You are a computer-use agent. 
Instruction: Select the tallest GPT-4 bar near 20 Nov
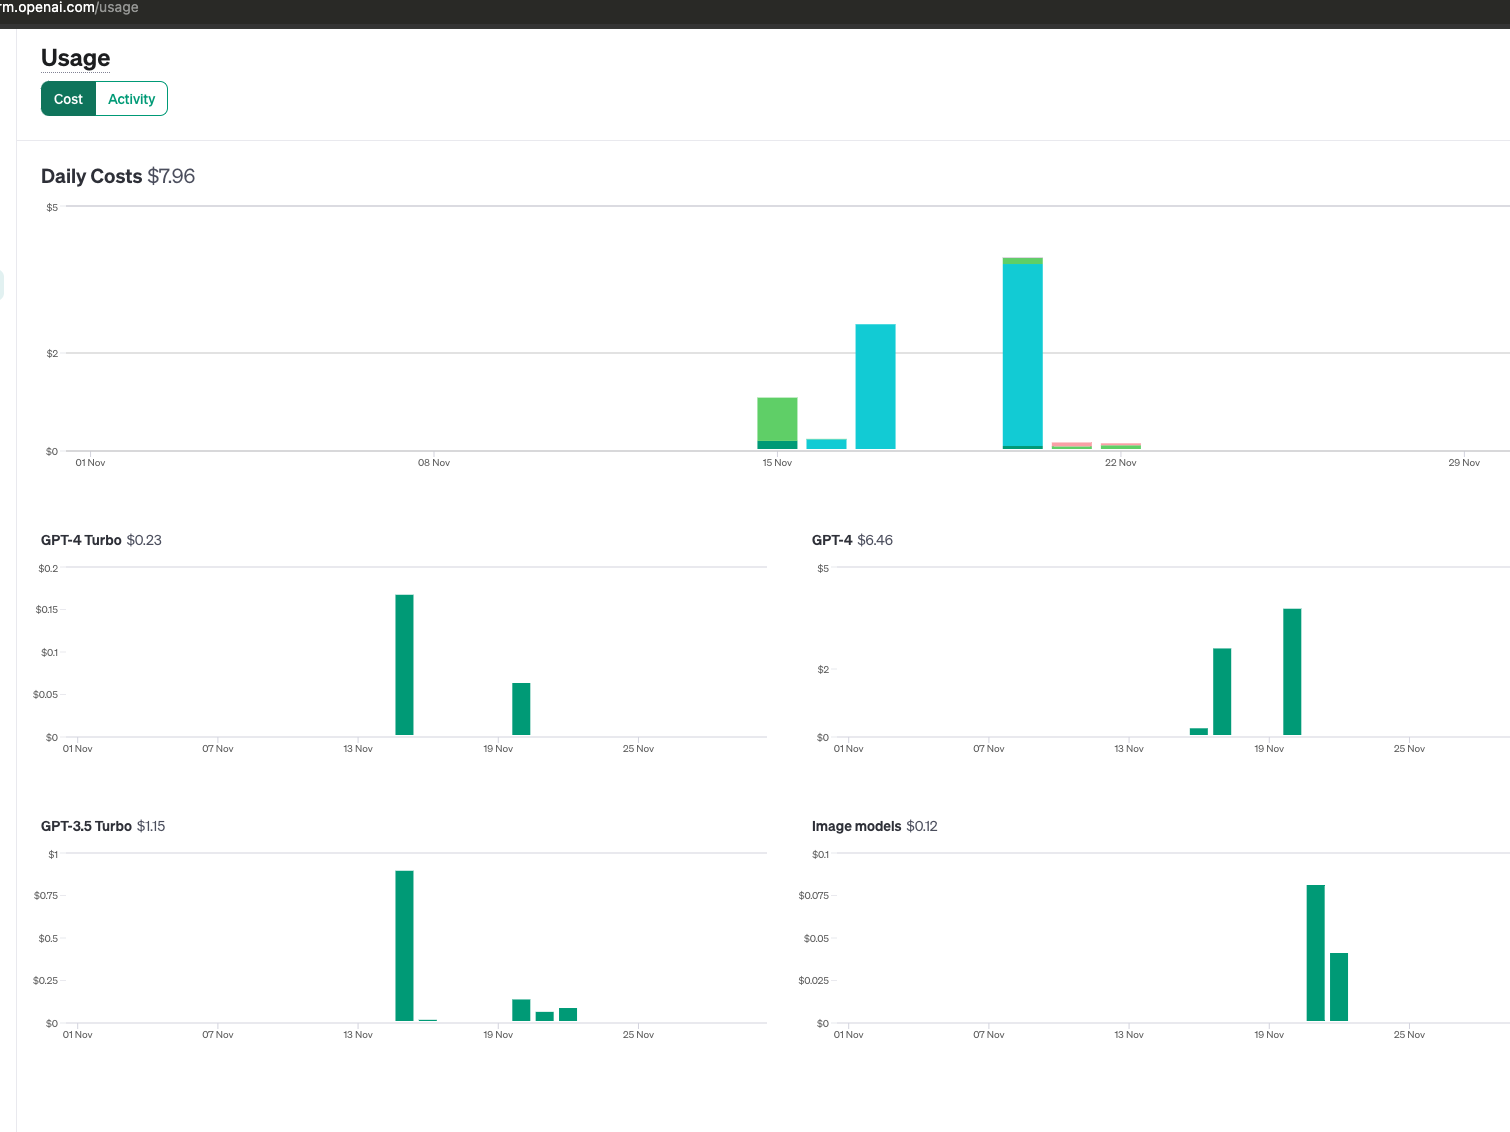click(x=1292, y=670)
